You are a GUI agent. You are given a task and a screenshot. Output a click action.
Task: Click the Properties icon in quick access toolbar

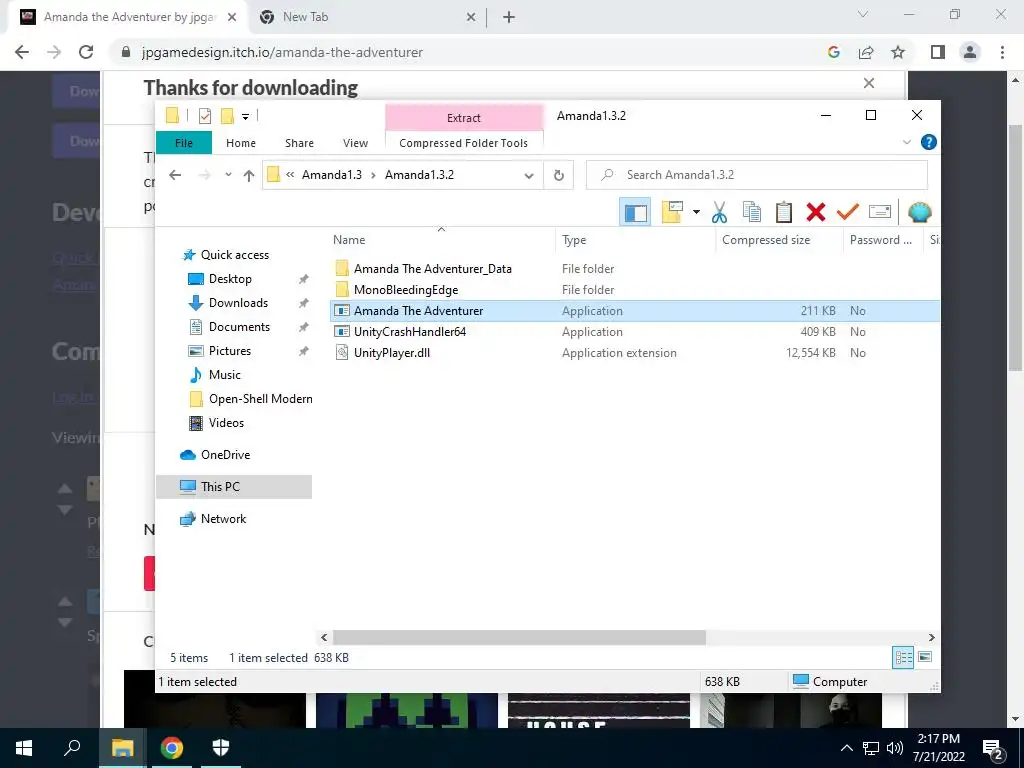pyautogui.click(x=205, y=116)
